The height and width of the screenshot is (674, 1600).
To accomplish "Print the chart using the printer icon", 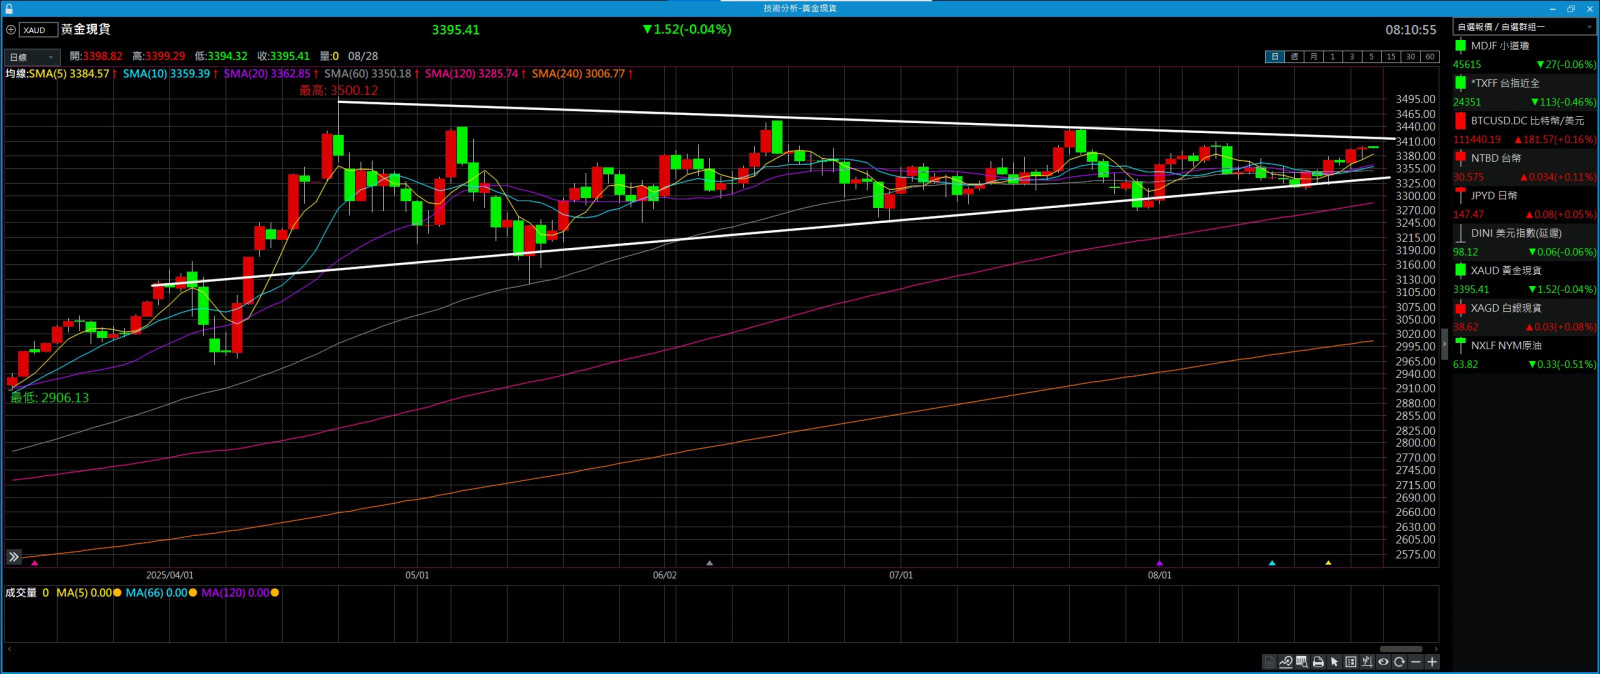I will (x=1318, y=662).
